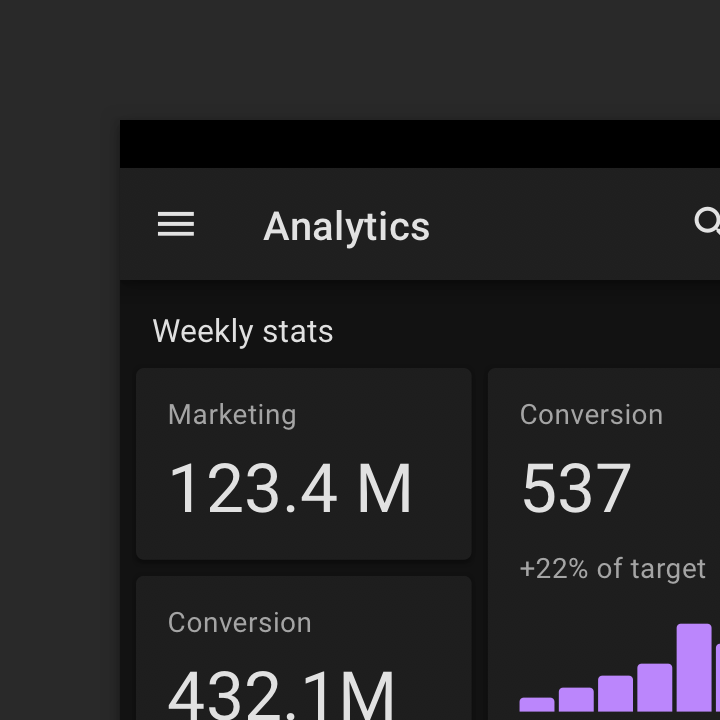Click the 537 conversion value

point(576,490)
